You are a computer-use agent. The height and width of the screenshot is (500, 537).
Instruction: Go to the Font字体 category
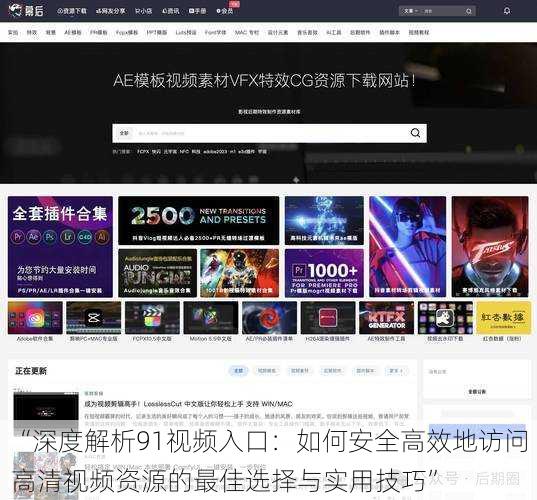tap(215, 33)
